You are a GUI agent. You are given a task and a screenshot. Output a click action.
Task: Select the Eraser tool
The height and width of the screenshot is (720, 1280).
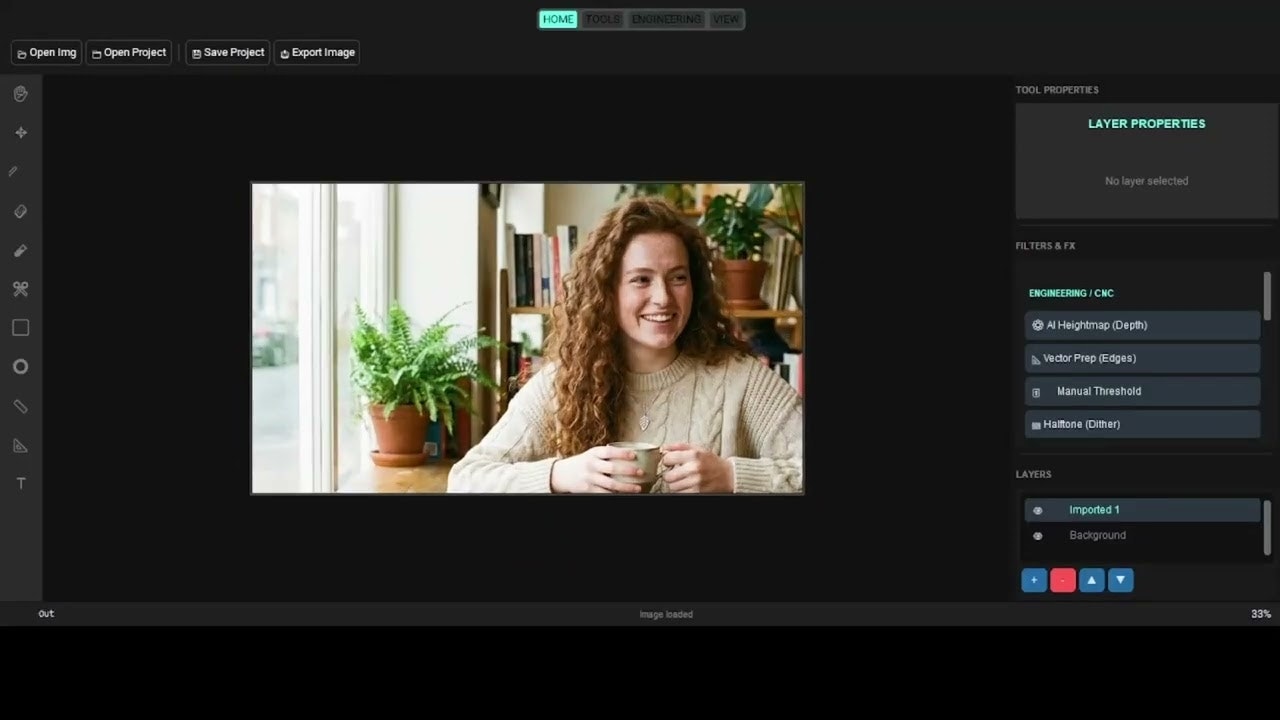20,211
